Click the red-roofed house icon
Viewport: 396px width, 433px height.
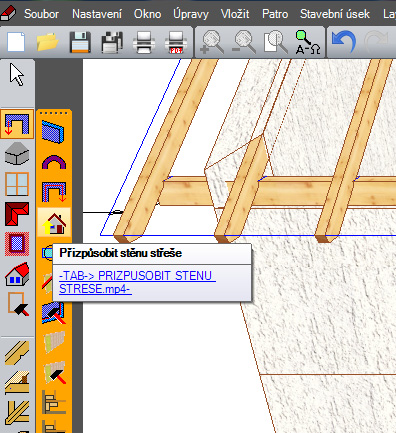pyautogui.click(x=17, y=274)
